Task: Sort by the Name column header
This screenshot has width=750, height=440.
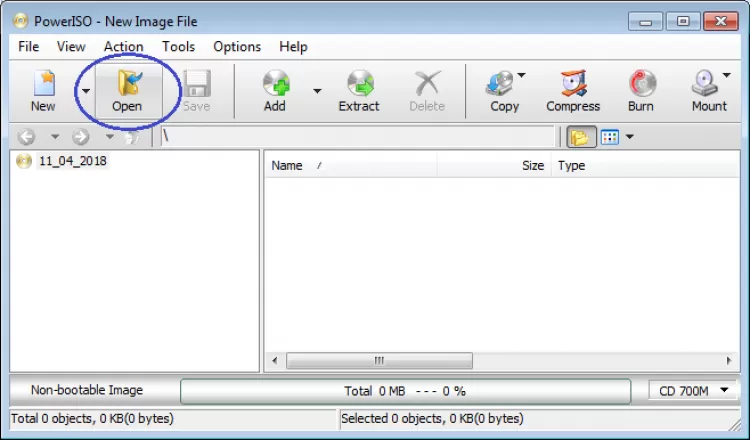Action: tap(351, 165)
